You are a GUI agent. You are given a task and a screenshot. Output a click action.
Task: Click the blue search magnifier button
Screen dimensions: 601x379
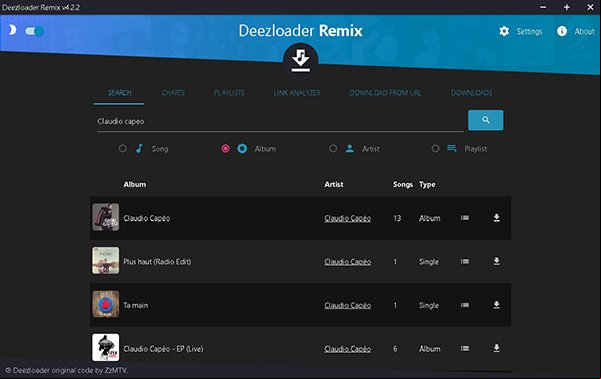486,120
